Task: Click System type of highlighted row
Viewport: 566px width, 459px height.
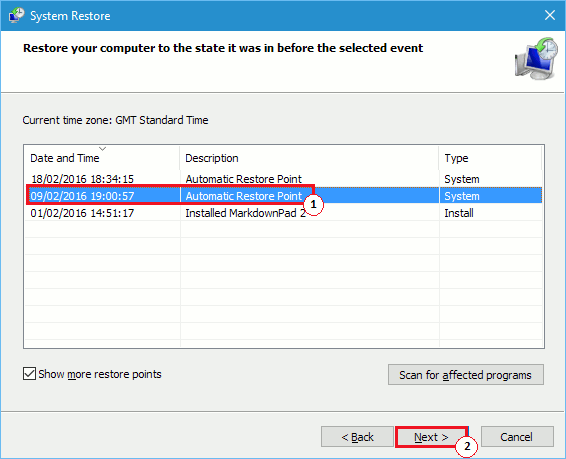Action: pos(462,196)
